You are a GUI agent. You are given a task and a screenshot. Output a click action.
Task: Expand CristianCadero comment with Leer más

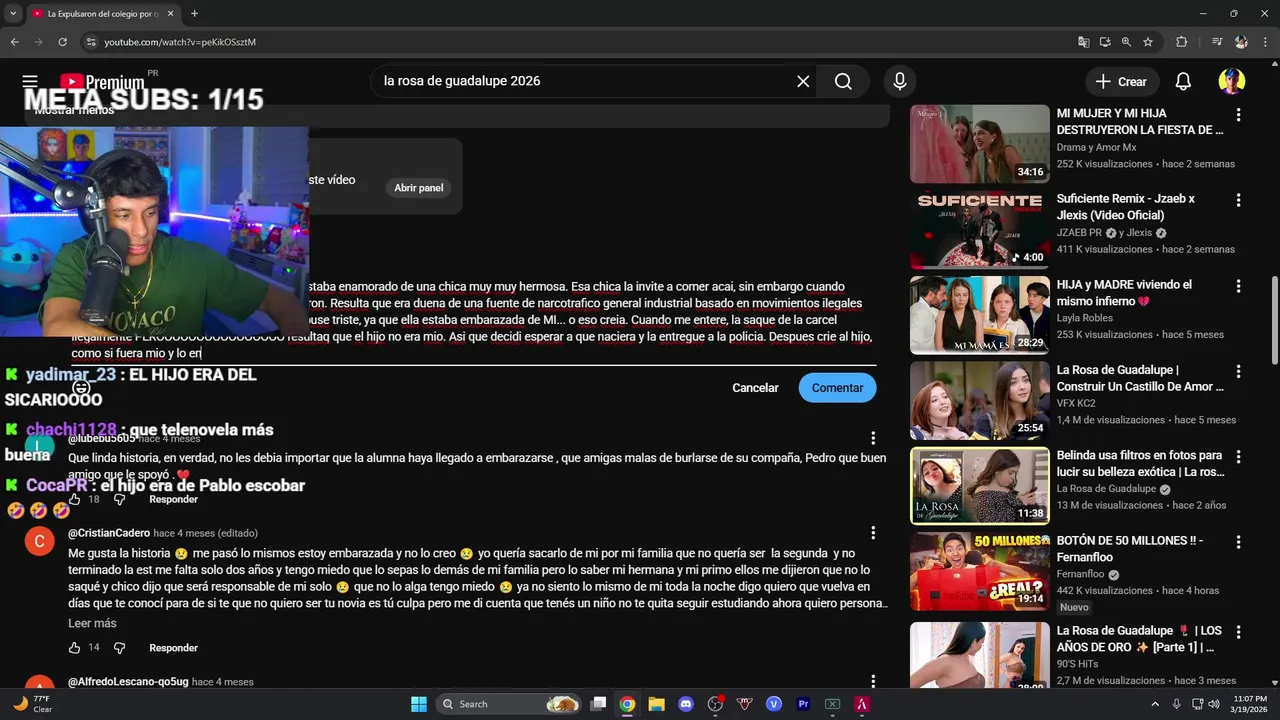(92, 623)
